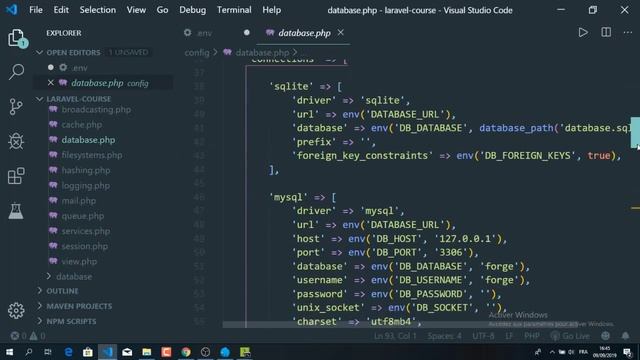Launch Microsoft Edge from the taskbar
The width and height of the screenshot is (640, 360).
coord(68,352)
